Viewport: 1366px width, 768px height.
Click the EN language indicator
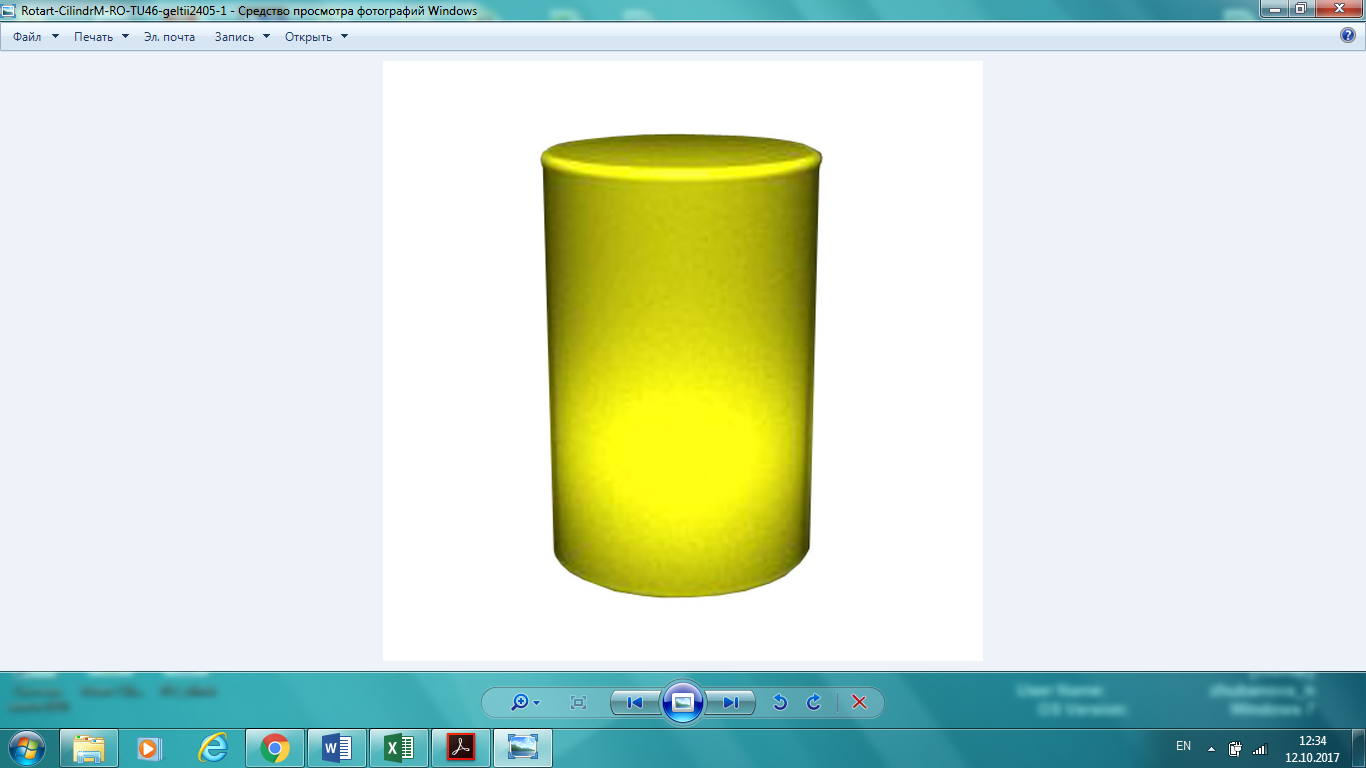pyautogui.click(x=1184, y=746)
